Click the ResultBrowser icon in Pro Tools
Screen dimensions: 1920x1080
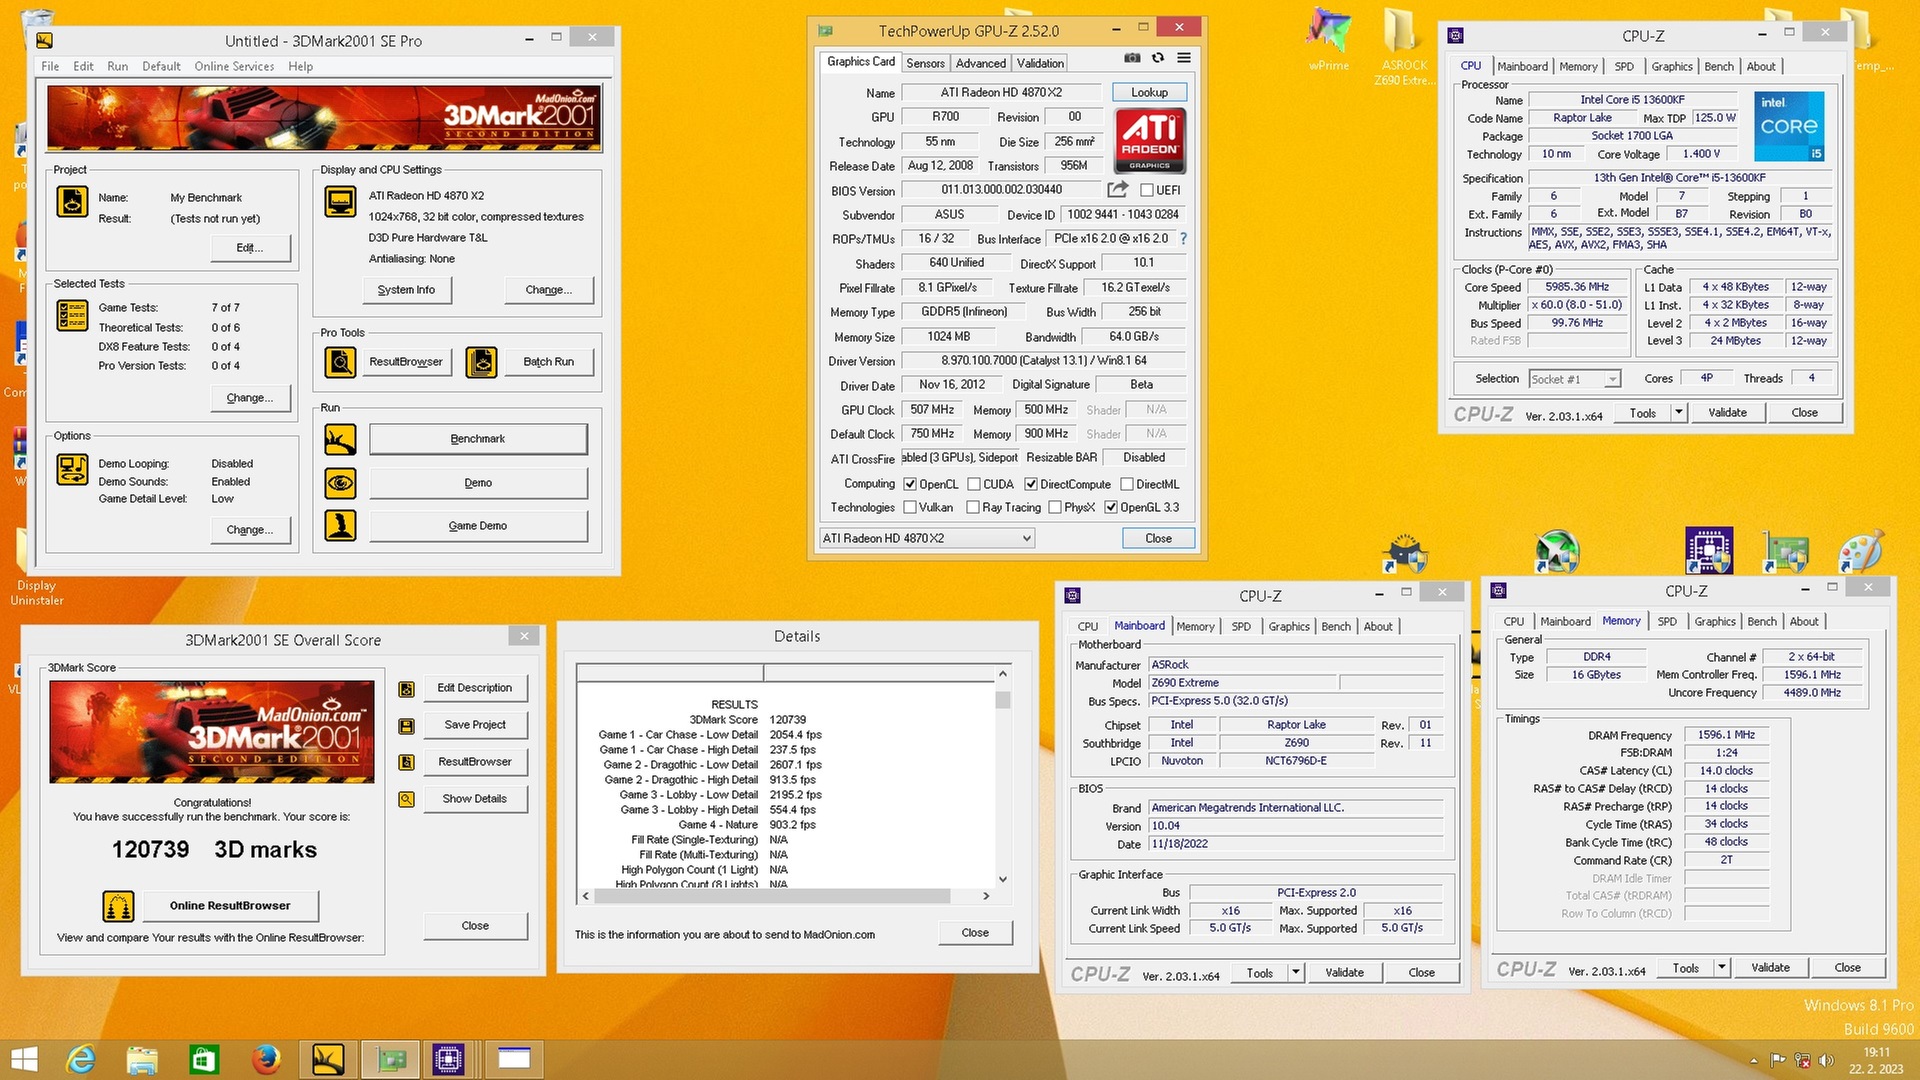coord(340,362)
